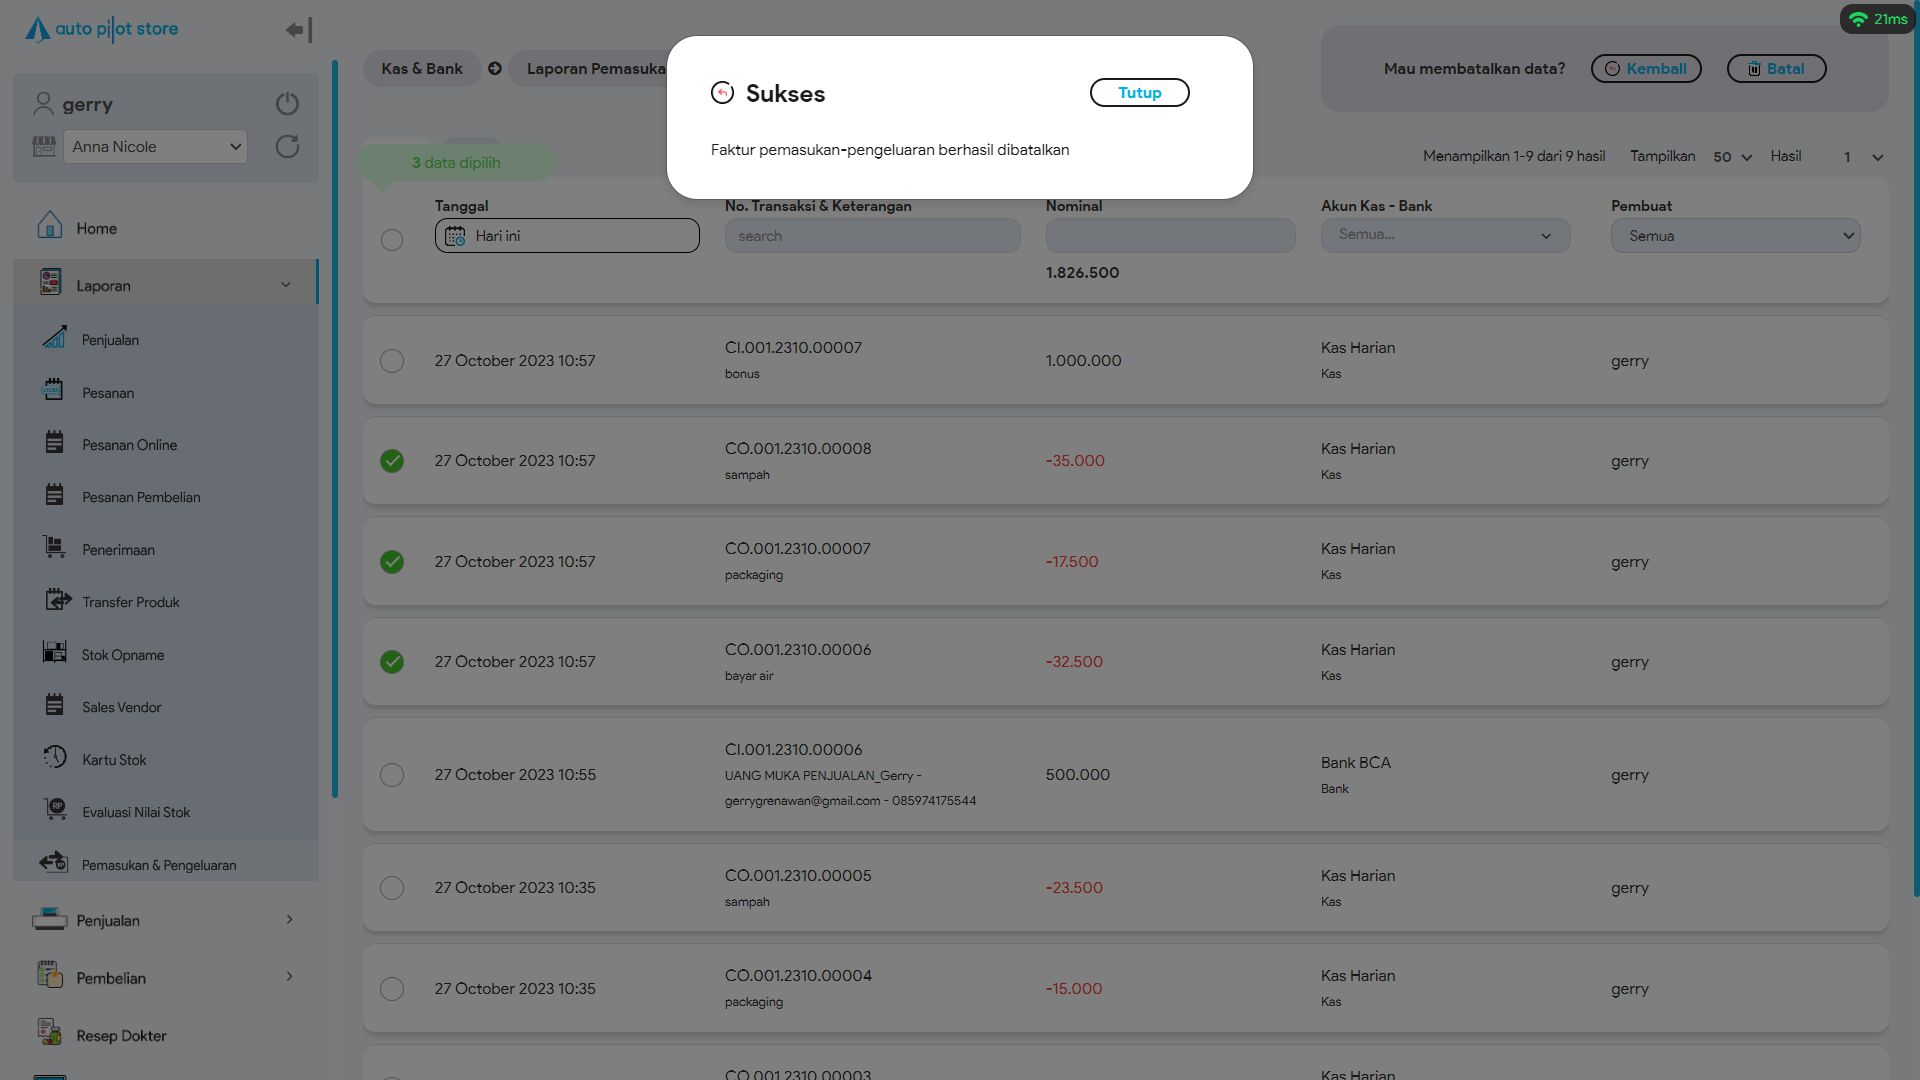Click the Transfer Produk icon
The width and height of the screenshot is (1920, 1080).
pyautogui.click(x=57, y=600)
